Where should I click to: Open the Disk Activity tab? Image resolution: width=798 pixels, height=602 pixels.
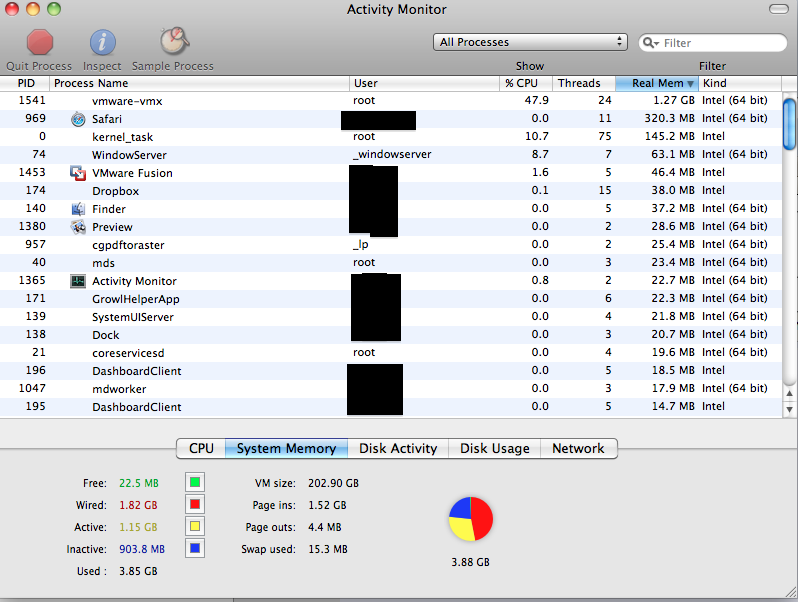click(x=398, y=448)
